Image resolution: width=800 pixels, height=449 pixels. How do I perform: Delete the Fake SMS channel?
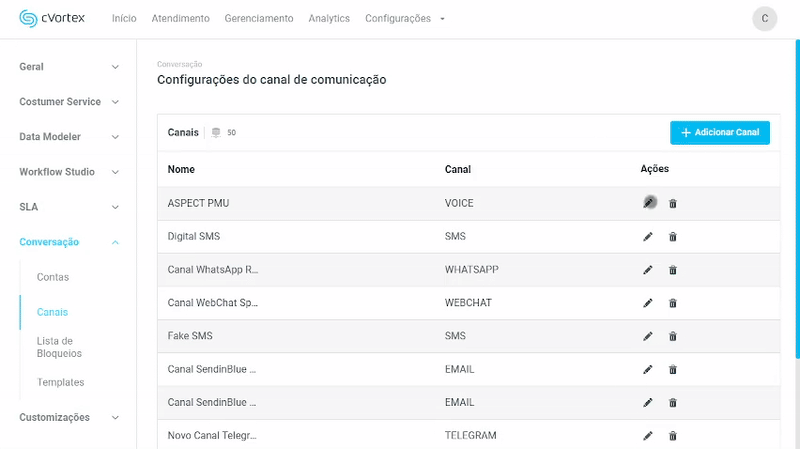point(673,336)
